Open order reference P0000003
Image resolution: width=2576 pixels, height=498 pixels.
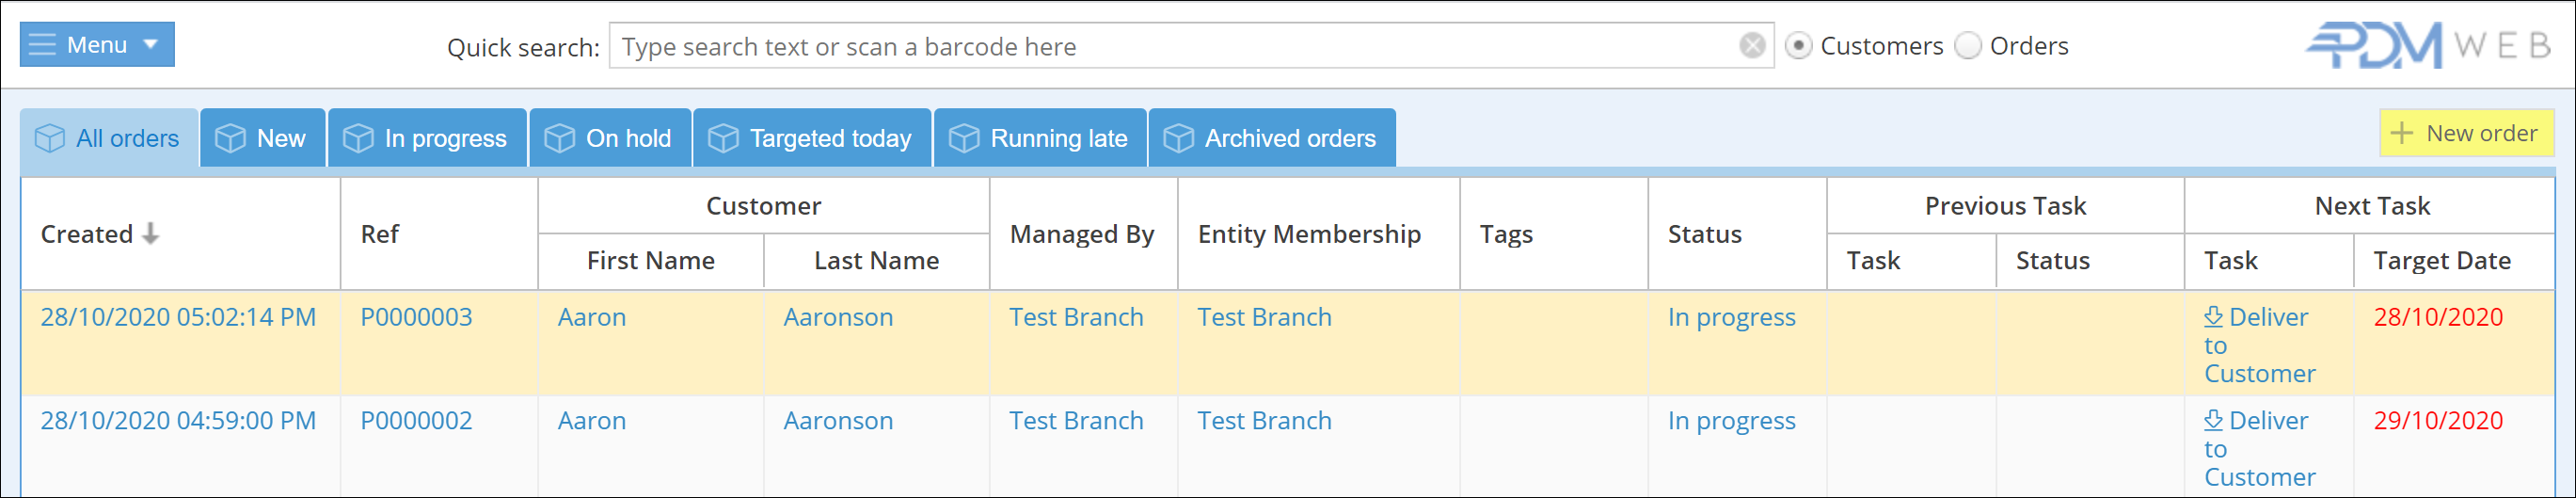[416, 317]
